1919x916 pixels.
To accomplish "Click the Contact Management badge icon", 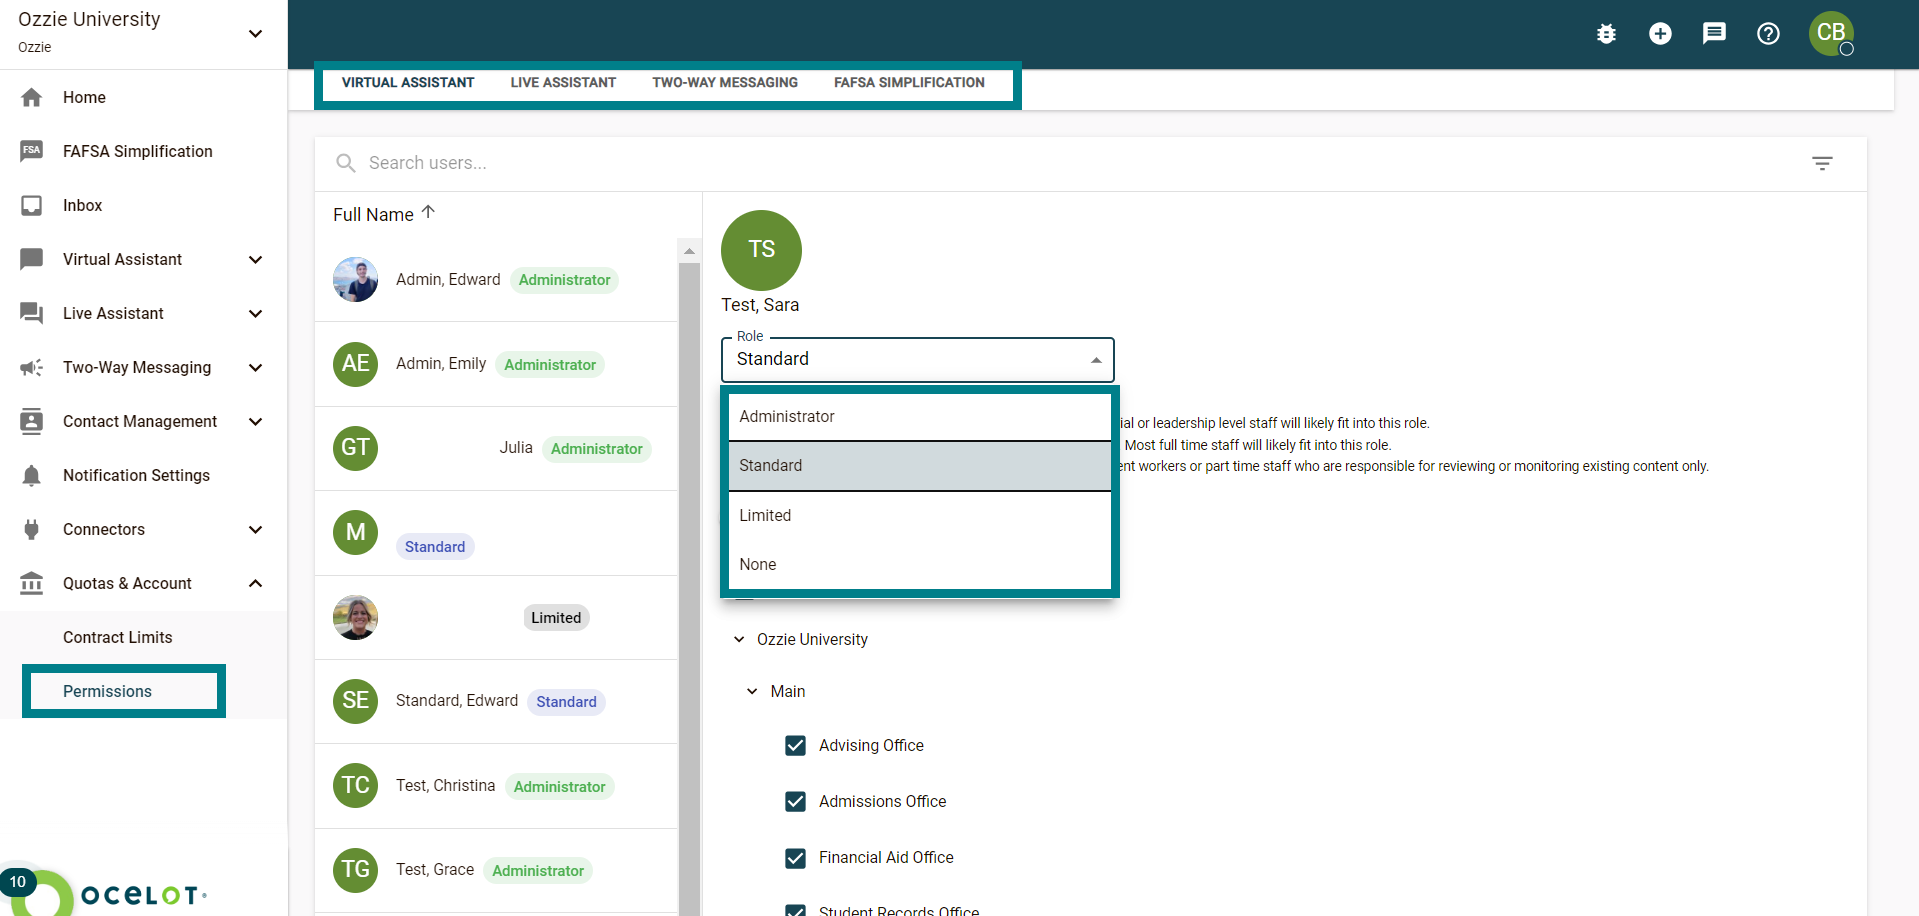I will click(x=32, y=421).
